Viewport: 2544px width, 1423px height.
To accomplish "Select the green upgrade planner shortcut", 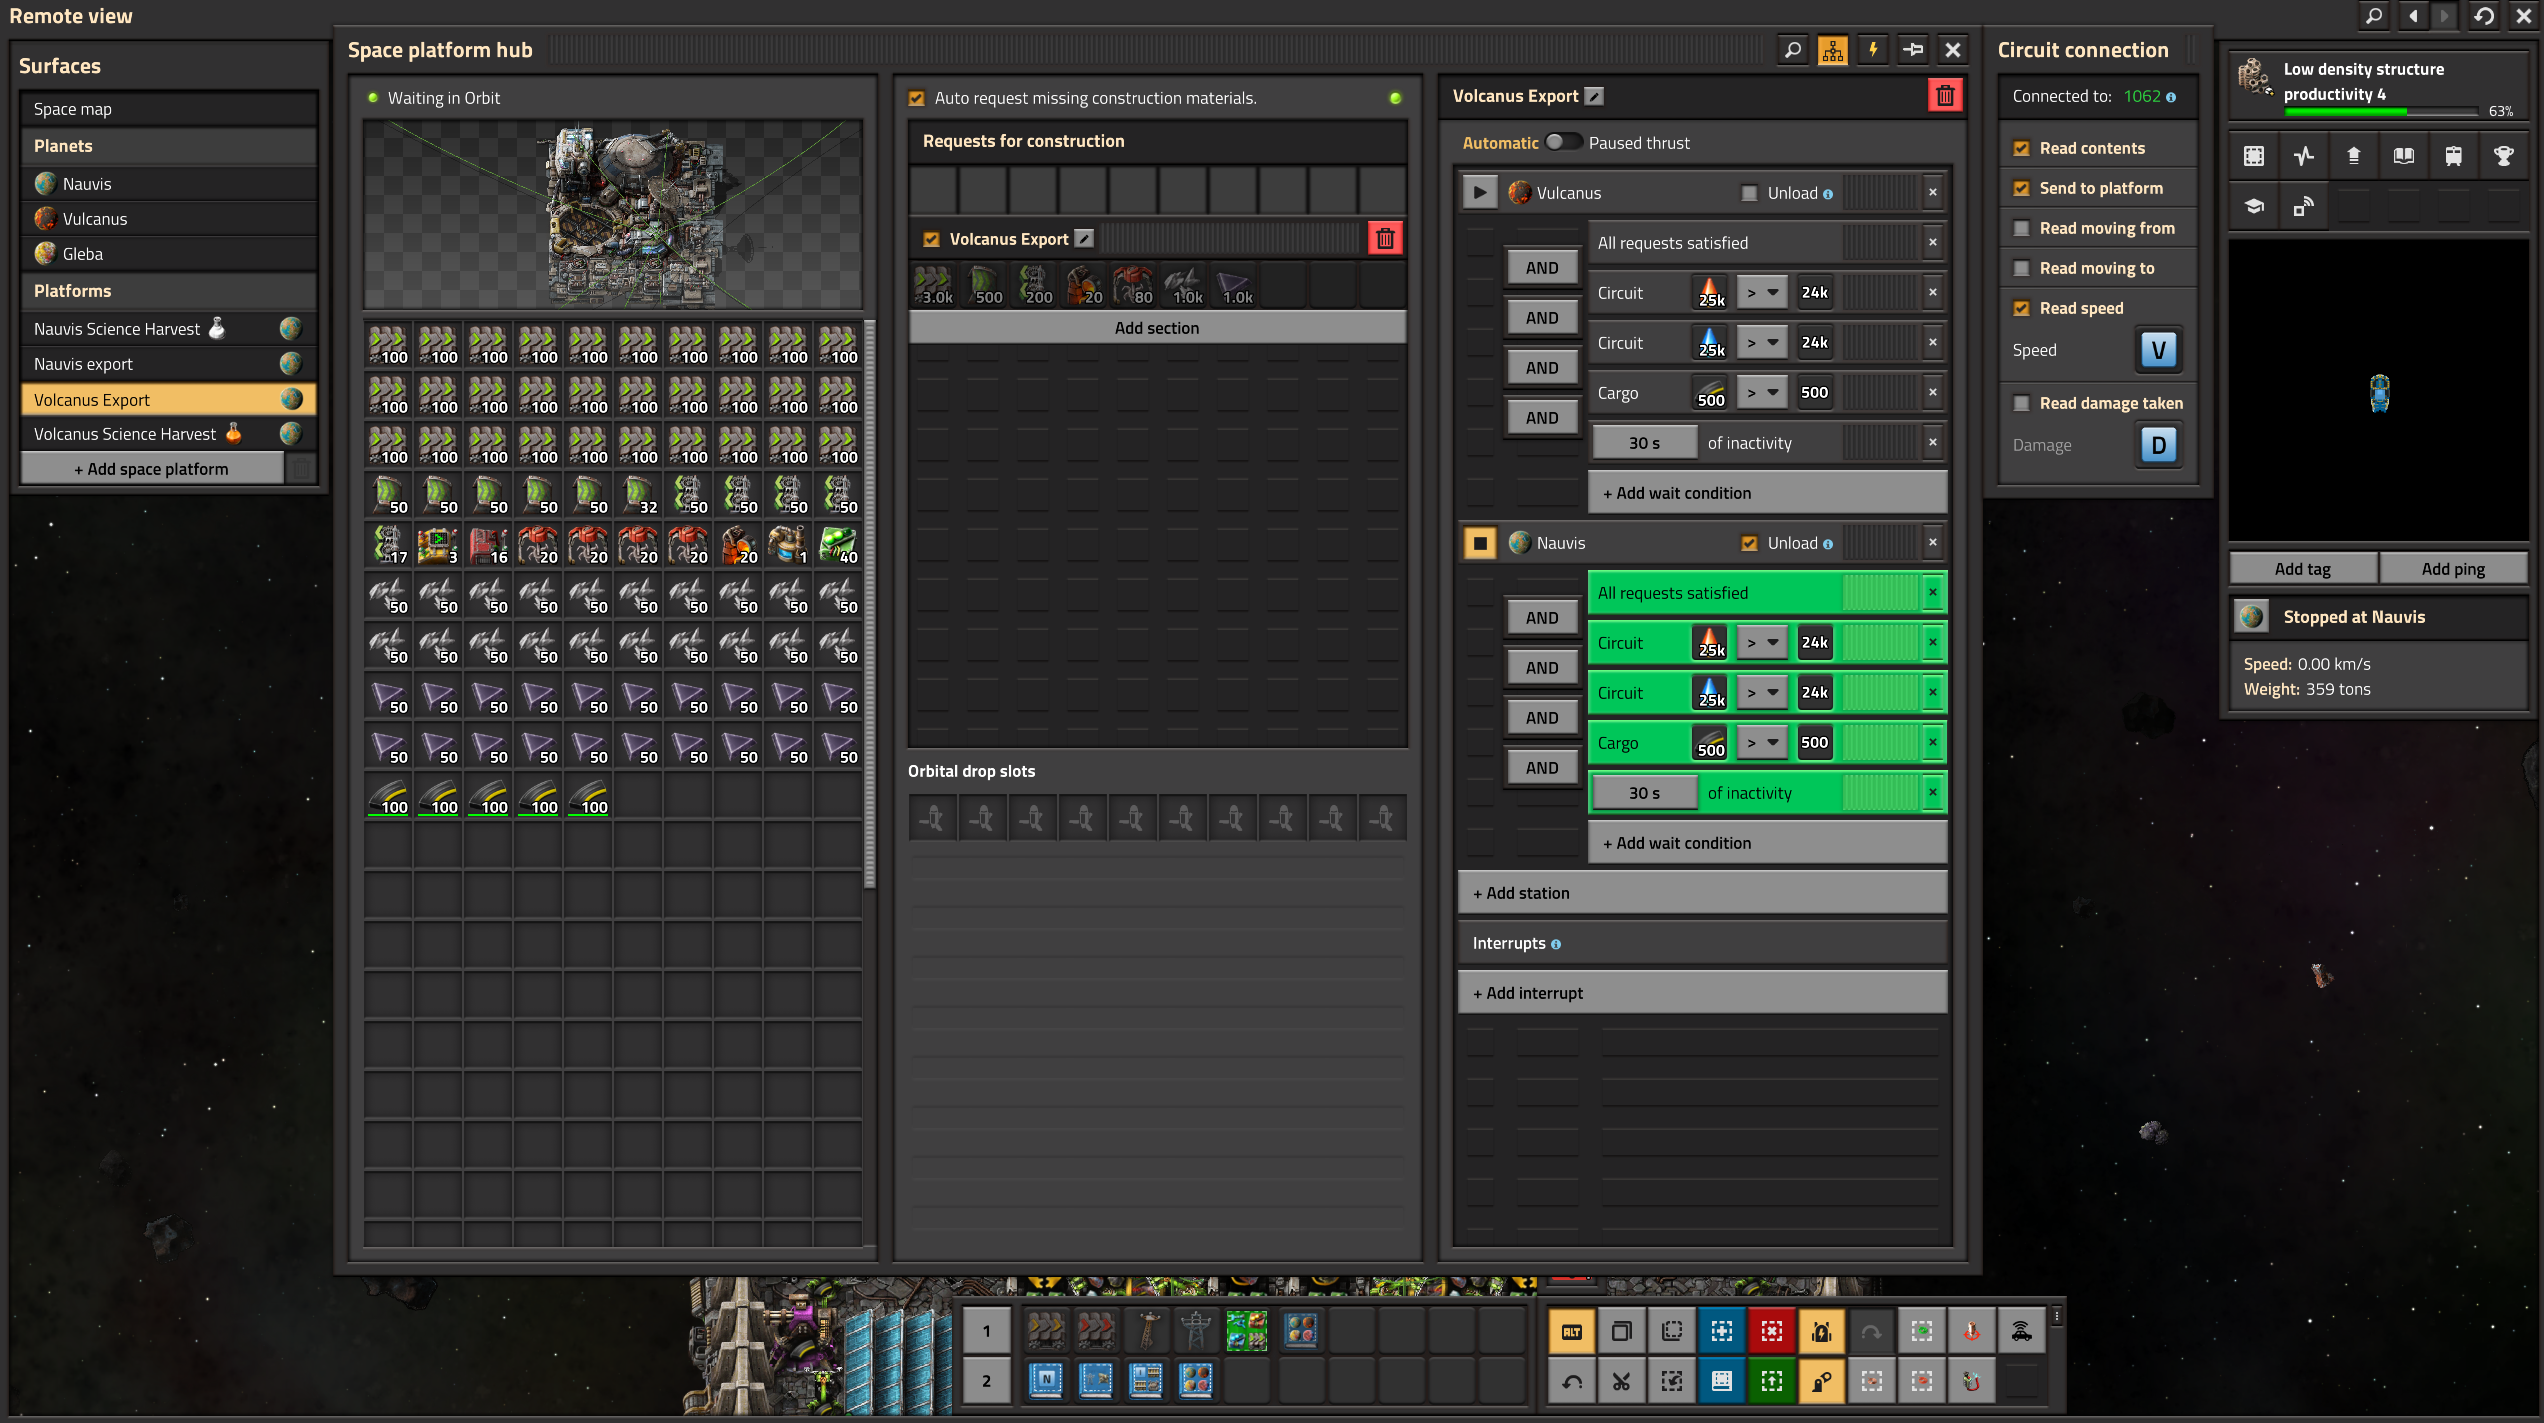I will tap(1772, 1381).
